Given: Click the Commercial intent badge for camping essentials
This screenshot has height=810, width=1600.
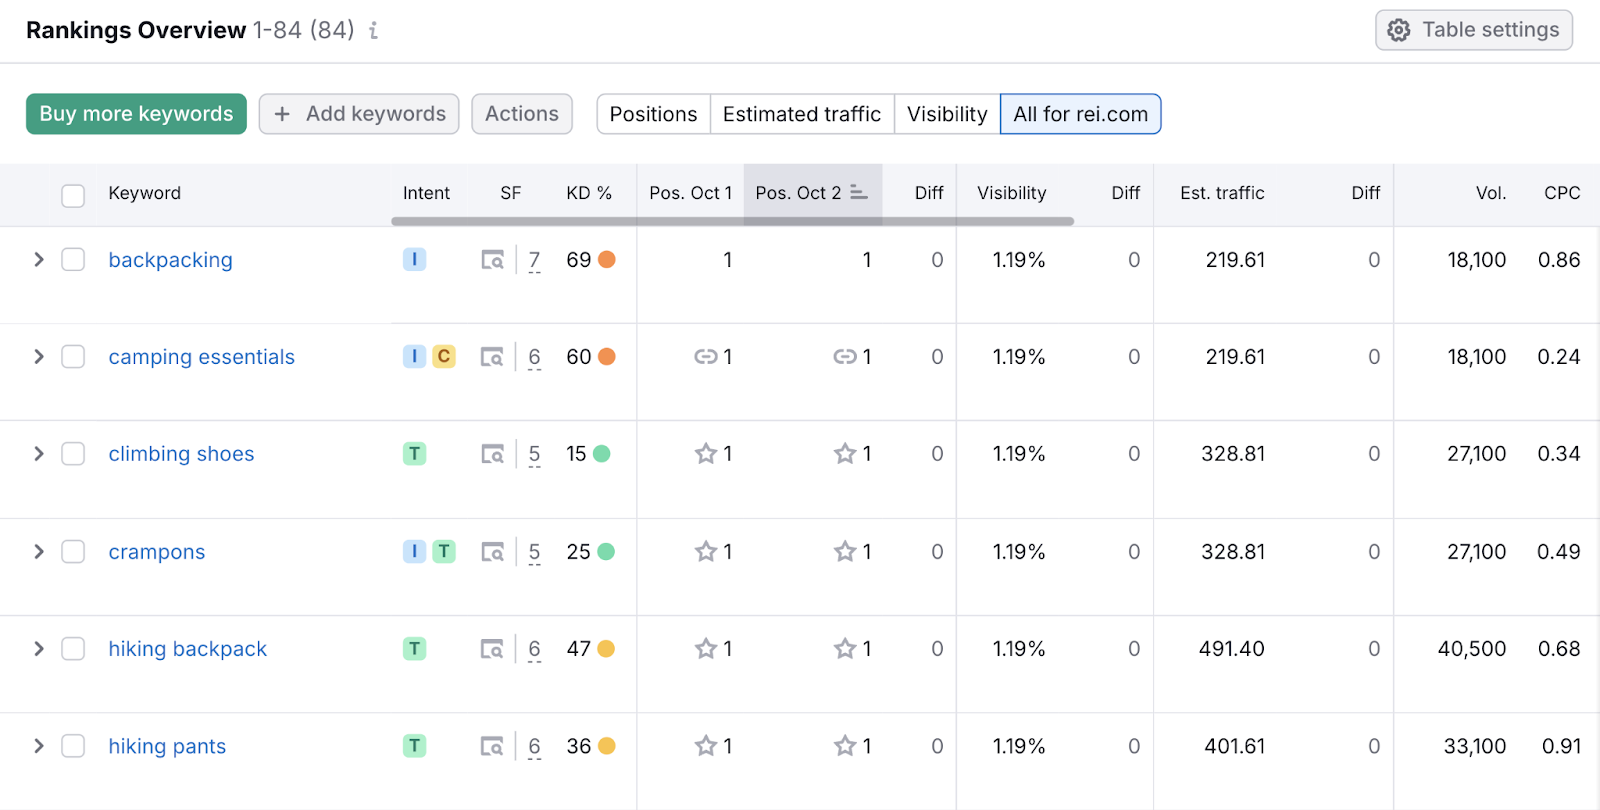Looking at the screenshot, I should pyautogui.click(x=444, y=357).
